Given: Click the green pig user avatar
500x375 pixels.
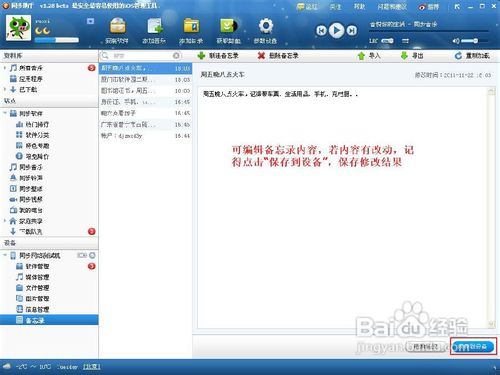Looking at the screenshot, I should coord(18,28).
